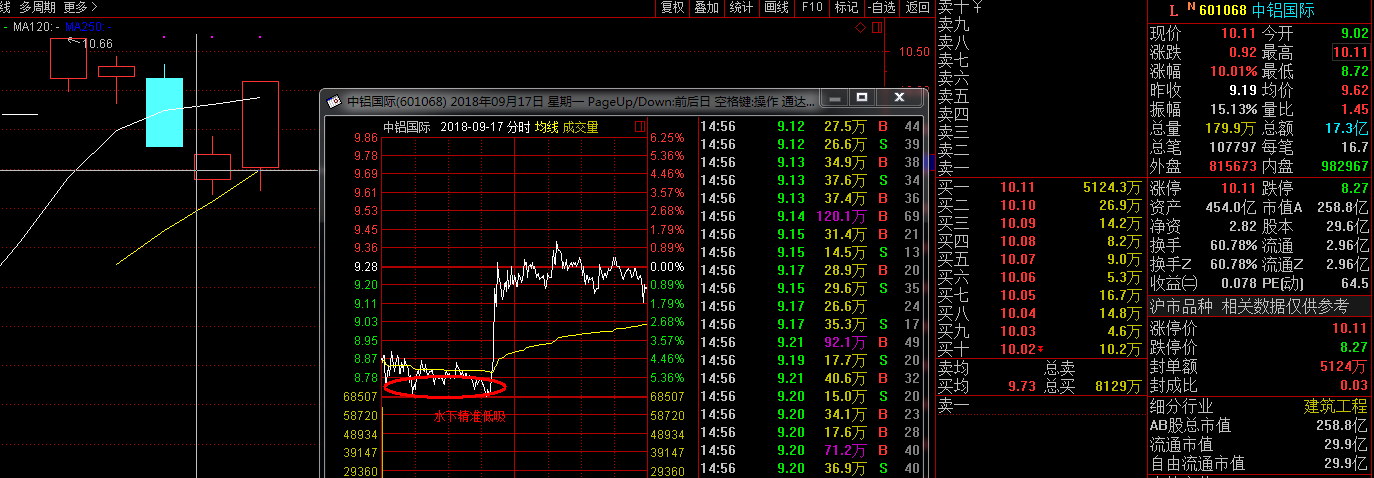Click the 68507 volume axis label on left

tap(360, 396)
